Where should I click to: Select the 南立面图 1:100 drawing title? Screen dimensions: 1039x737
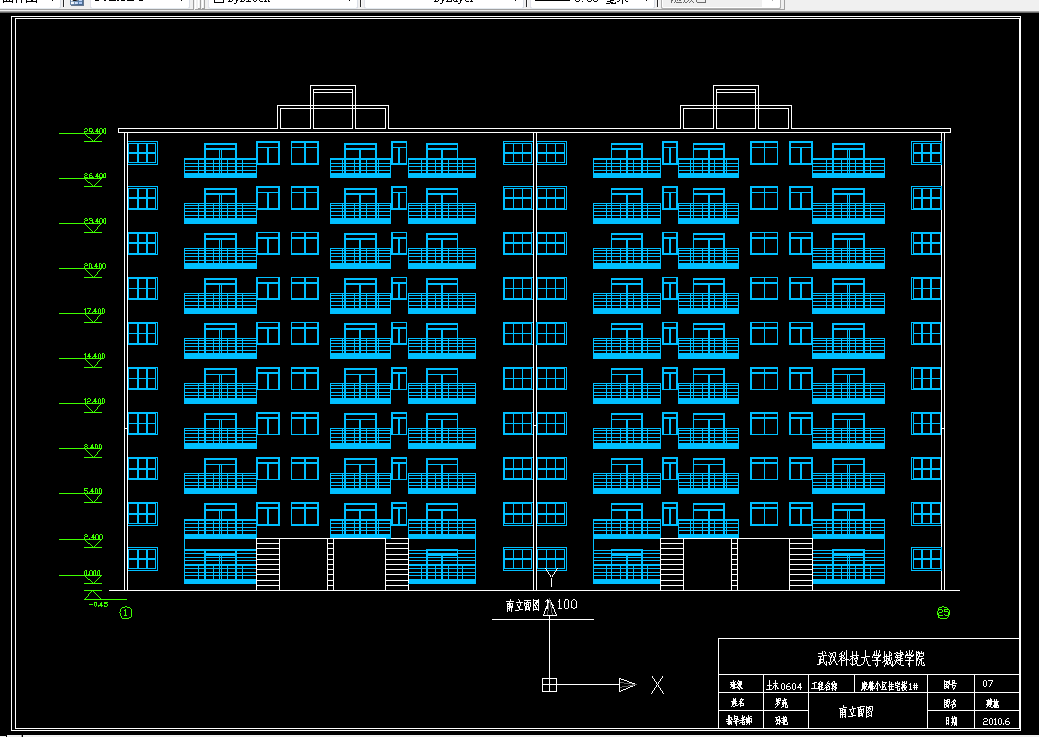coord(541,605)
